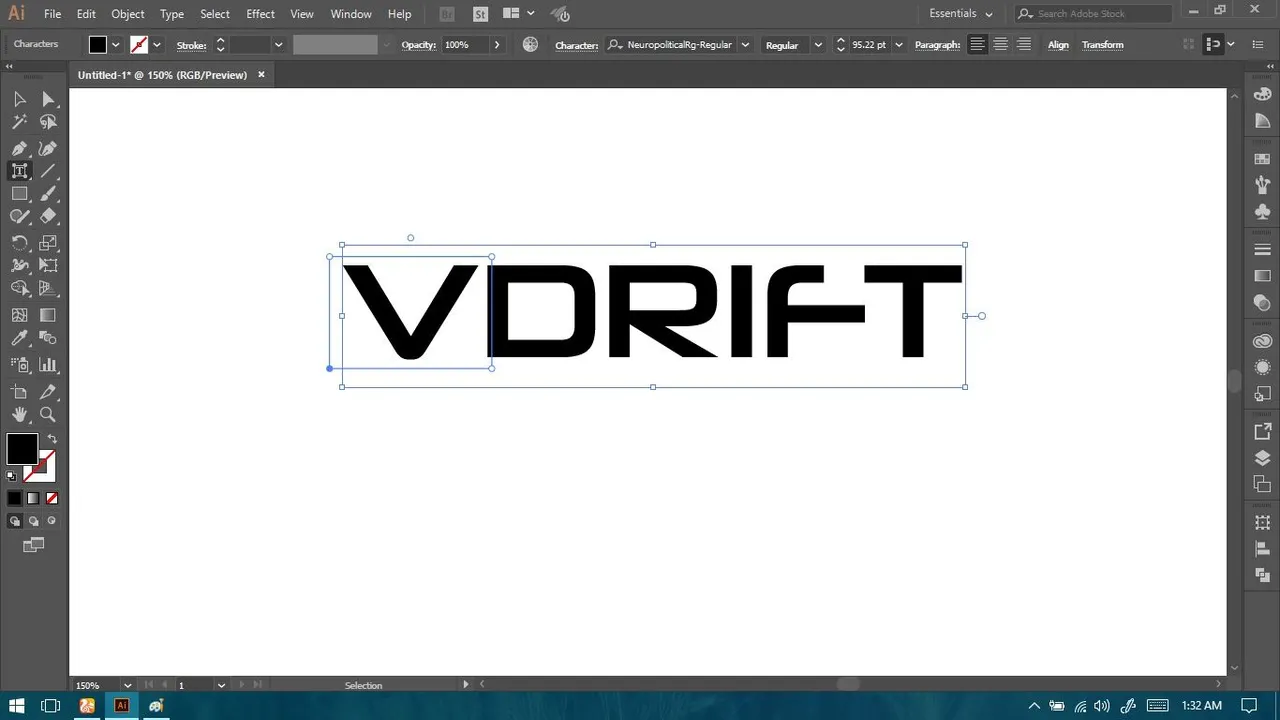Image resolution: width=1280 pixels, height=720 pixels.
Task: Align text center
Action: point(1000,45)
